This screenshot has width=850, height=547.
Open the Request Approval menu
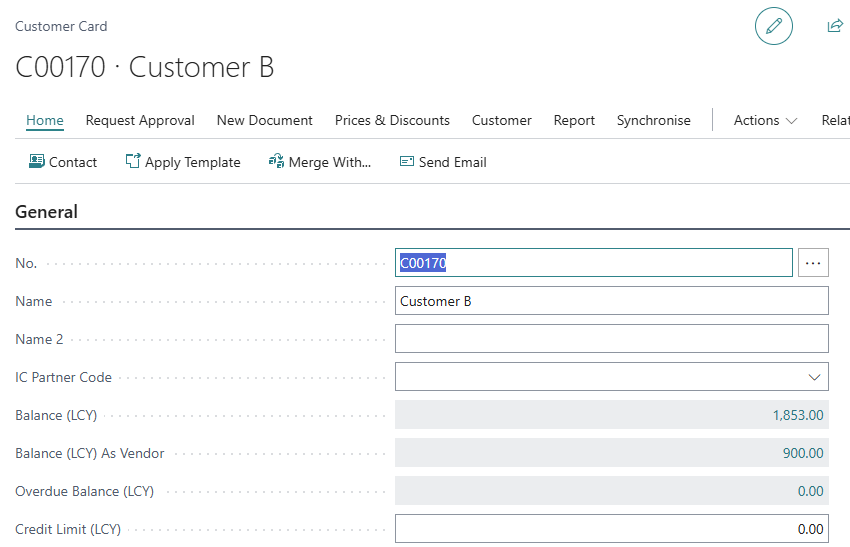click(x=140, y=120)
